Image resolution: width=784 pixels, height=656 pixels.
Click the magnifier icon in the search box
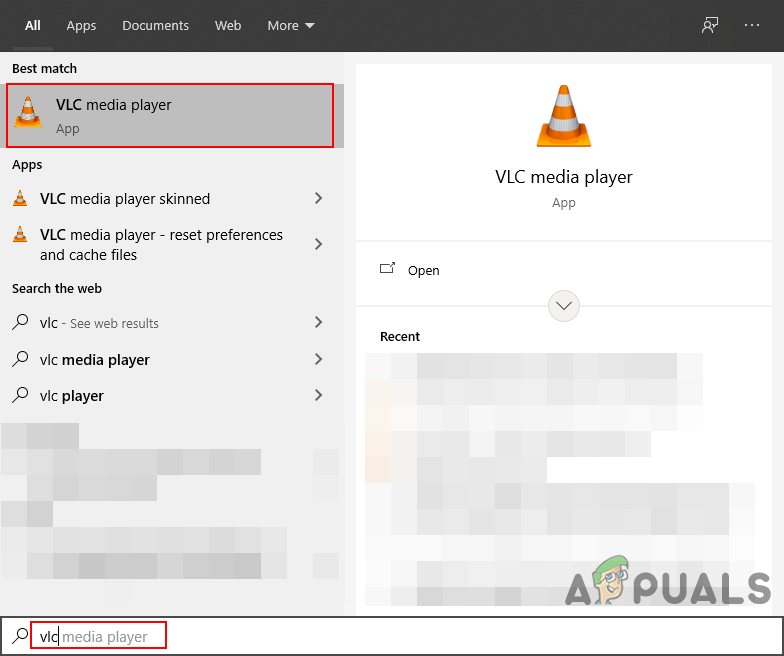pyautogui.click(x=20, y=636)
